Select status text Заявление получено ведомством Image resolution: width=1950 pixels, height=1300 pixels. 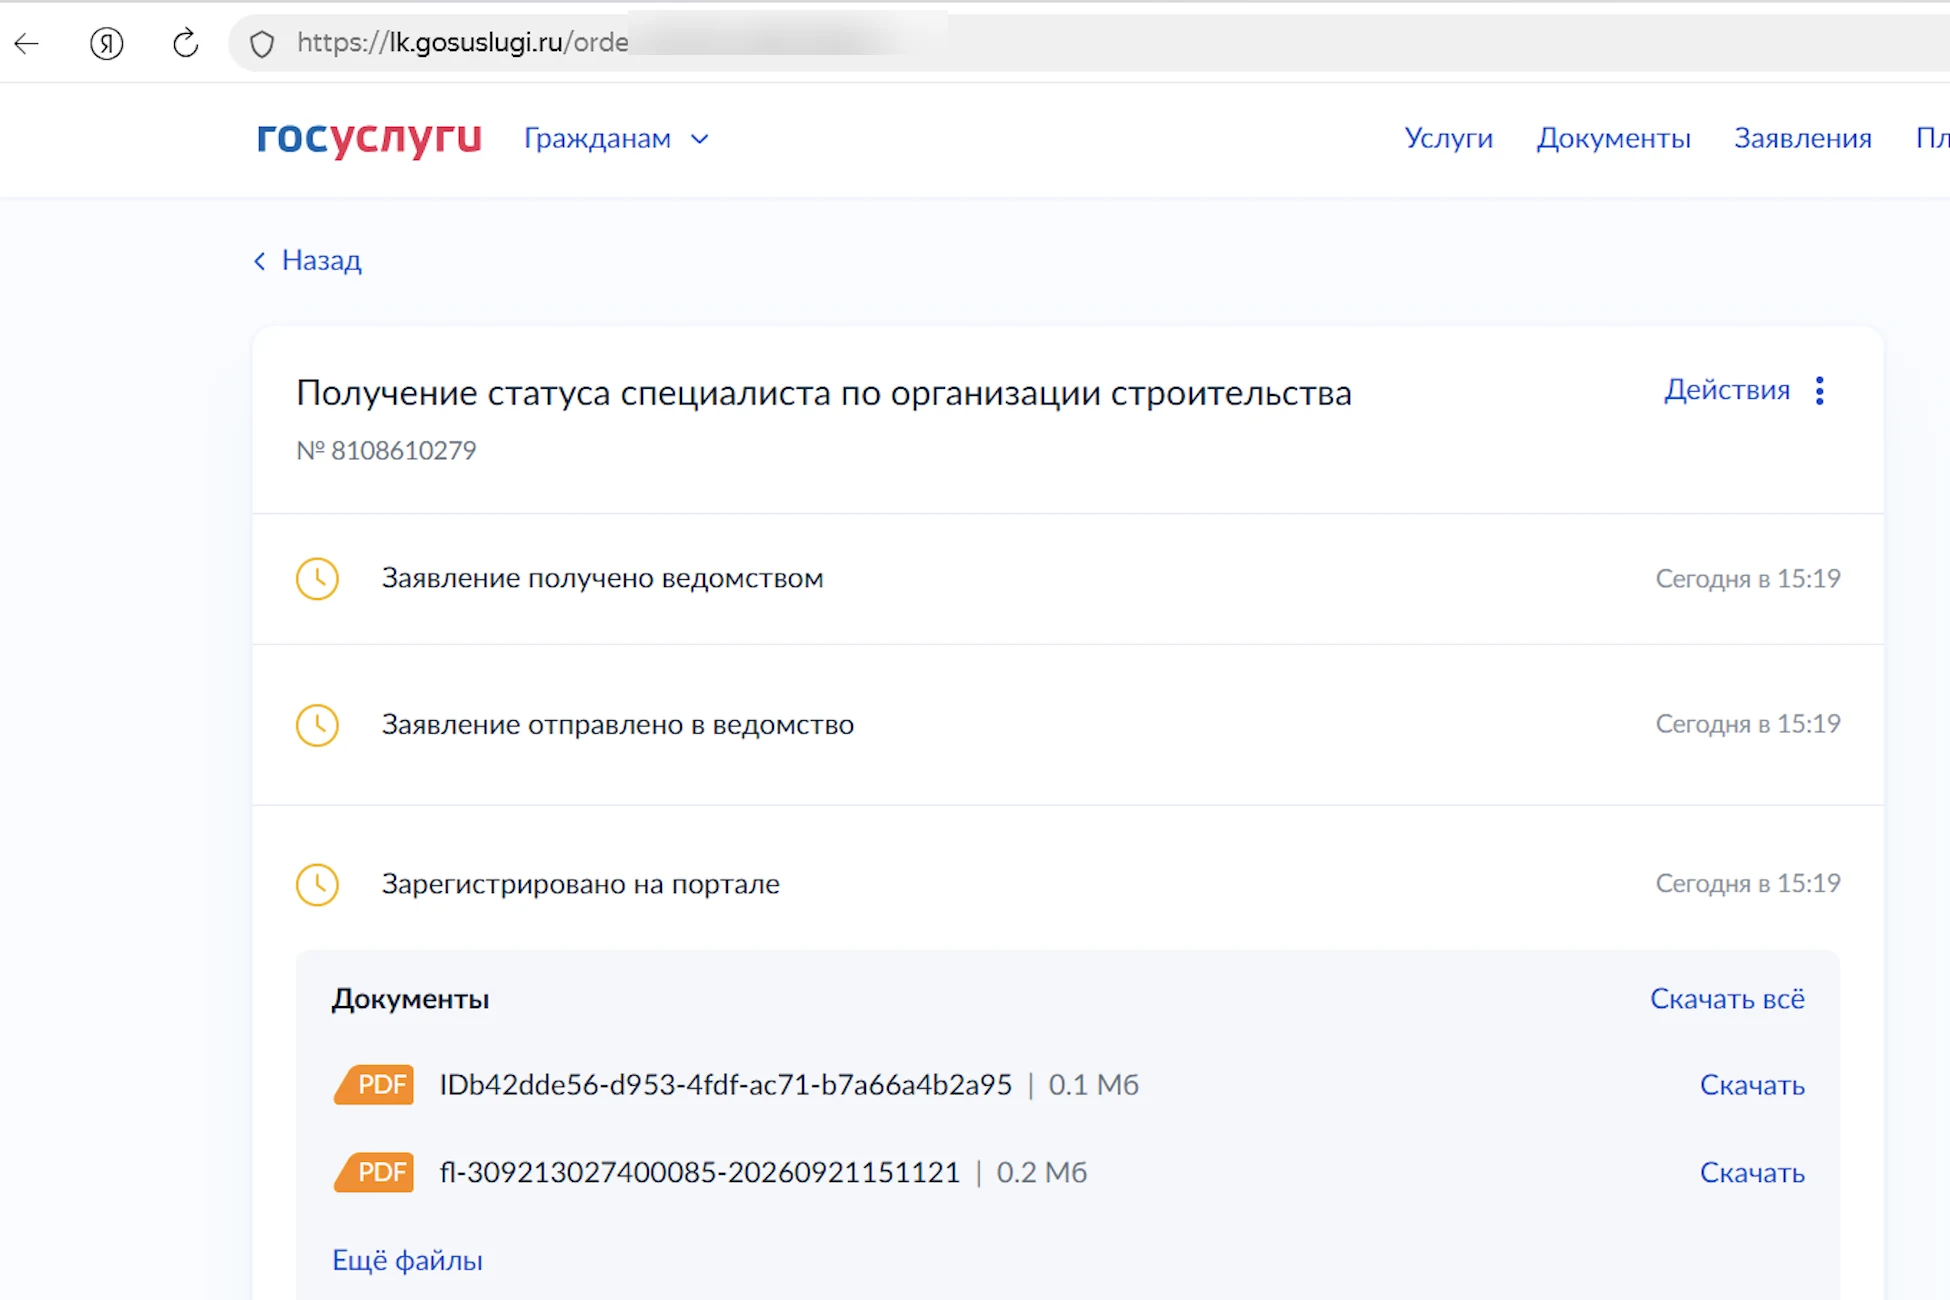pos(602,578)
